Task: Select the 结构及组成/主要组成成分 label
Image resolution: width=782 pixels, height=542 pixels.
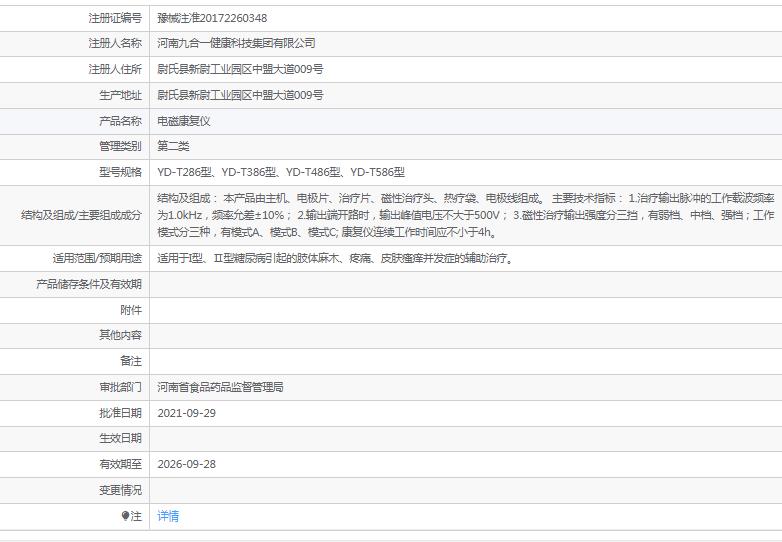Action: pos(82,215)
